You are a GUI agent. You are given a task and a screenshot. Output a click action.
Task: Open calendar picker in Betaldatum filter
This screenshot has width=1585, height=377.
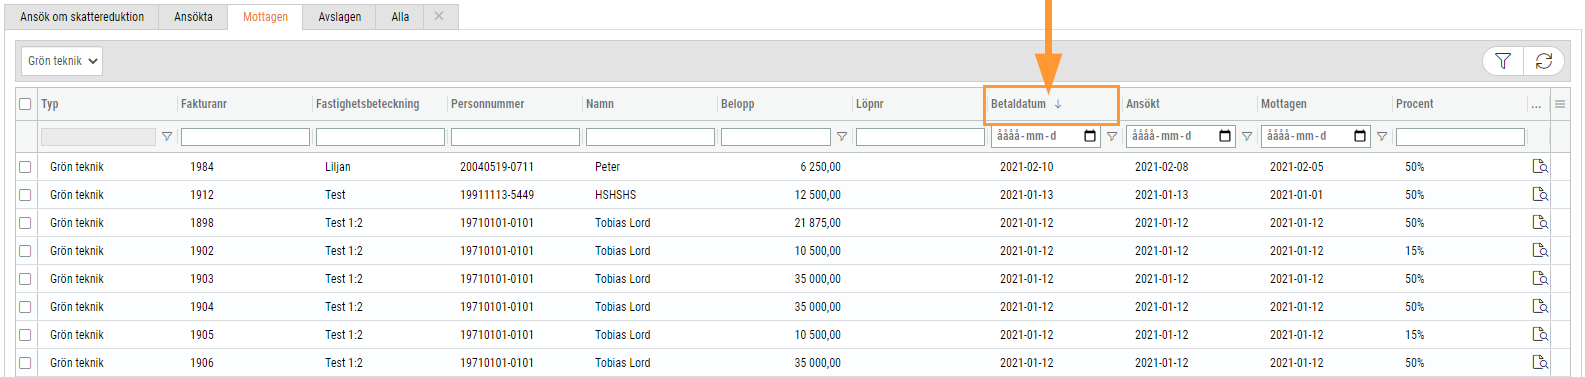[x=1090, y=136]
